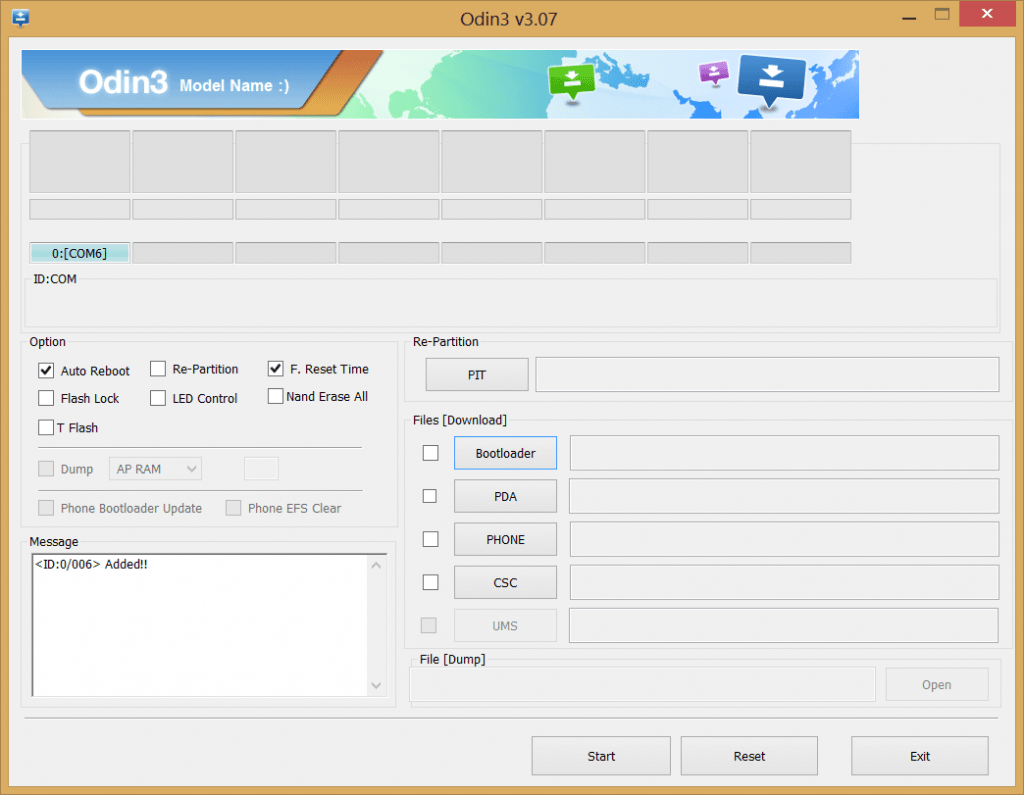Click the 0:[COM6] port indicator
The image size is (1024, 795).
80,253
